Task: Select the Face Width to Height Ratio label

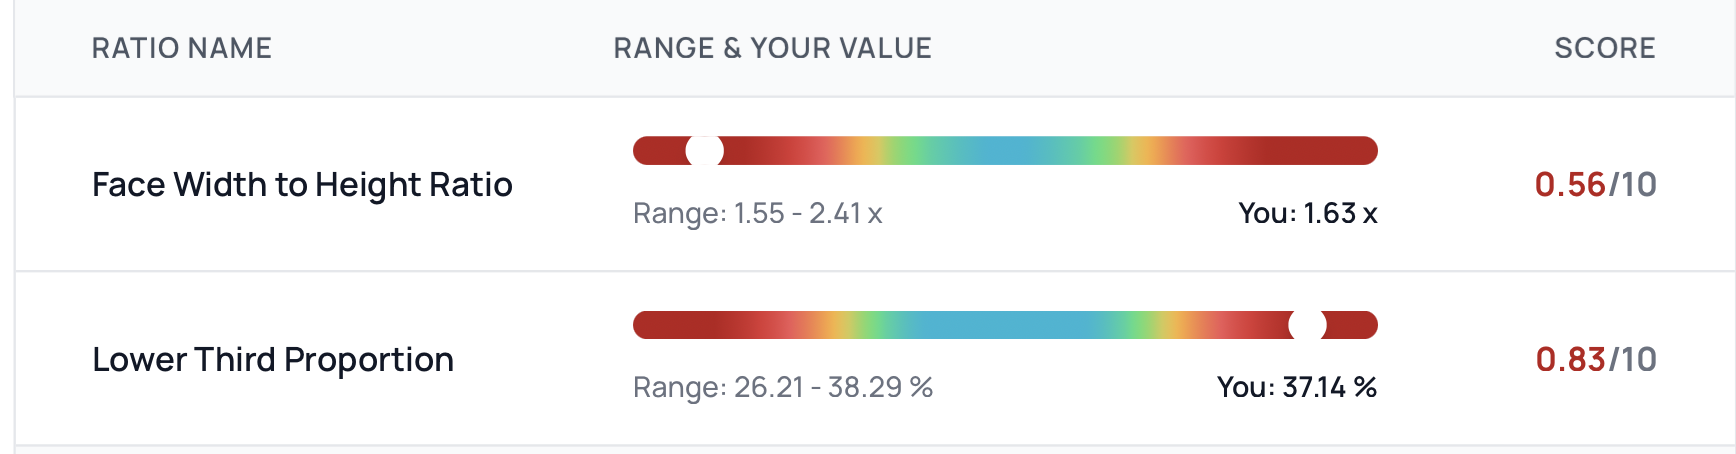Action: pos(302,185)
